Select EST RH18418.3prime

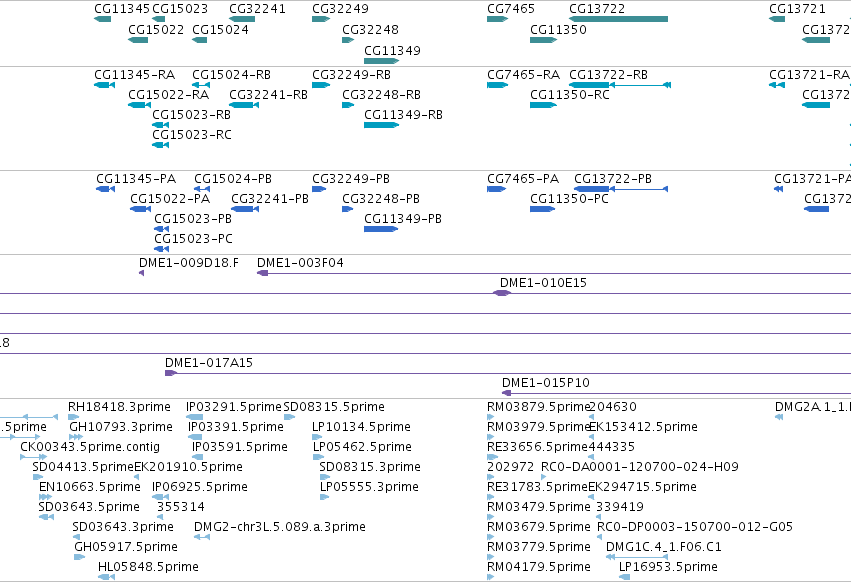[119, 407]
